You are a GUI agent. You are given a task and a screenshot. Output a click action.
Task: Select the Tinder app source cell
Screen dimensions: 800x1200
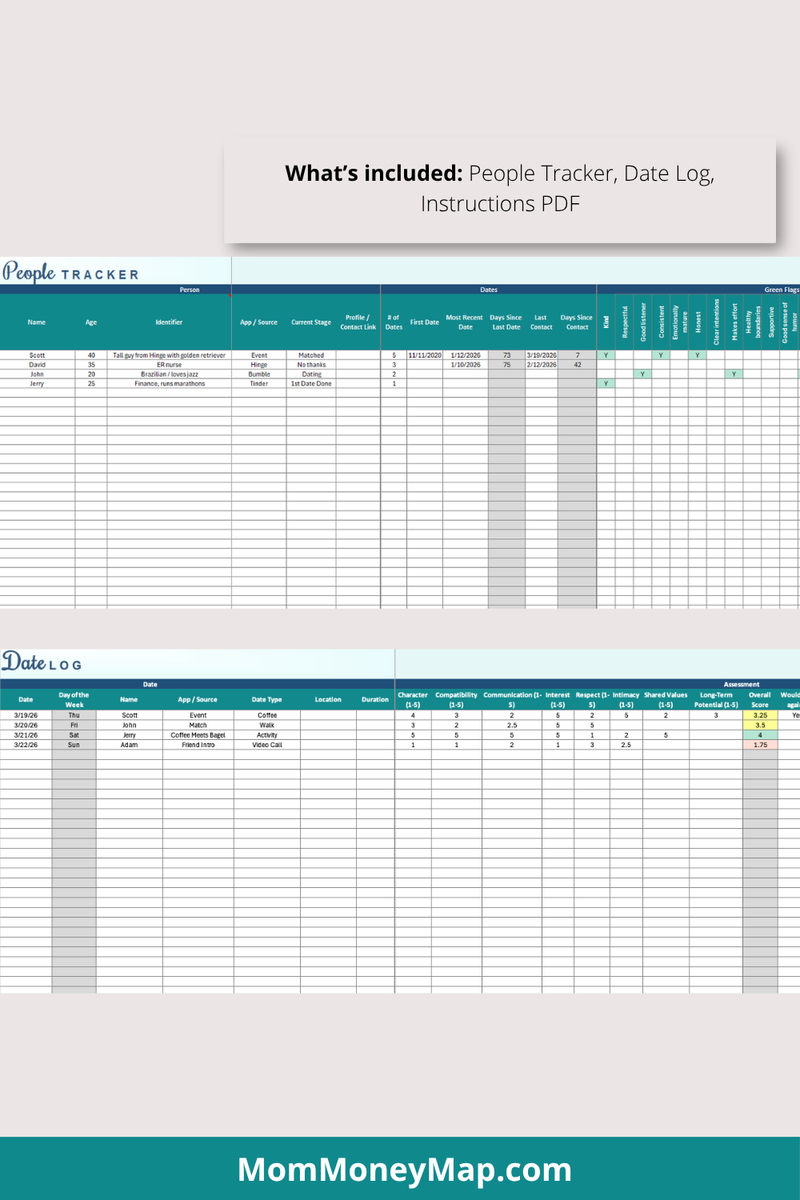pos(259,383)
